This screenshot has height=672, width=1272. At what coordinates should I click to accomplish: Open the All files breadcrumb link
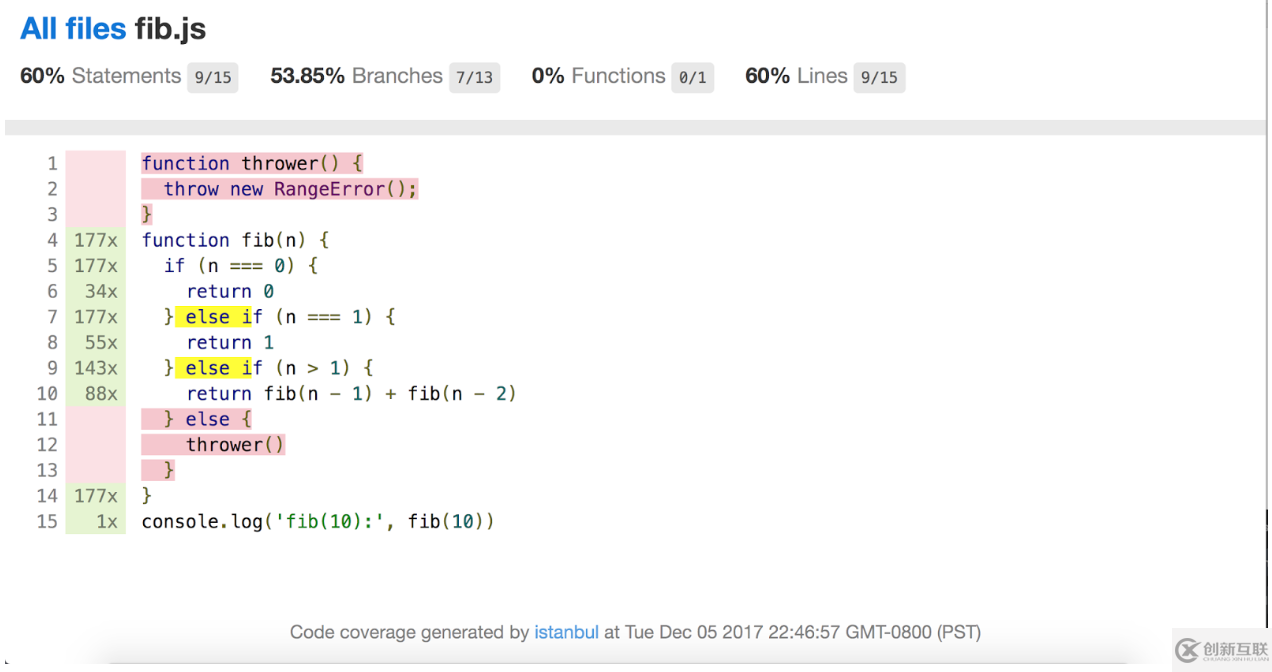pos(73,29)
